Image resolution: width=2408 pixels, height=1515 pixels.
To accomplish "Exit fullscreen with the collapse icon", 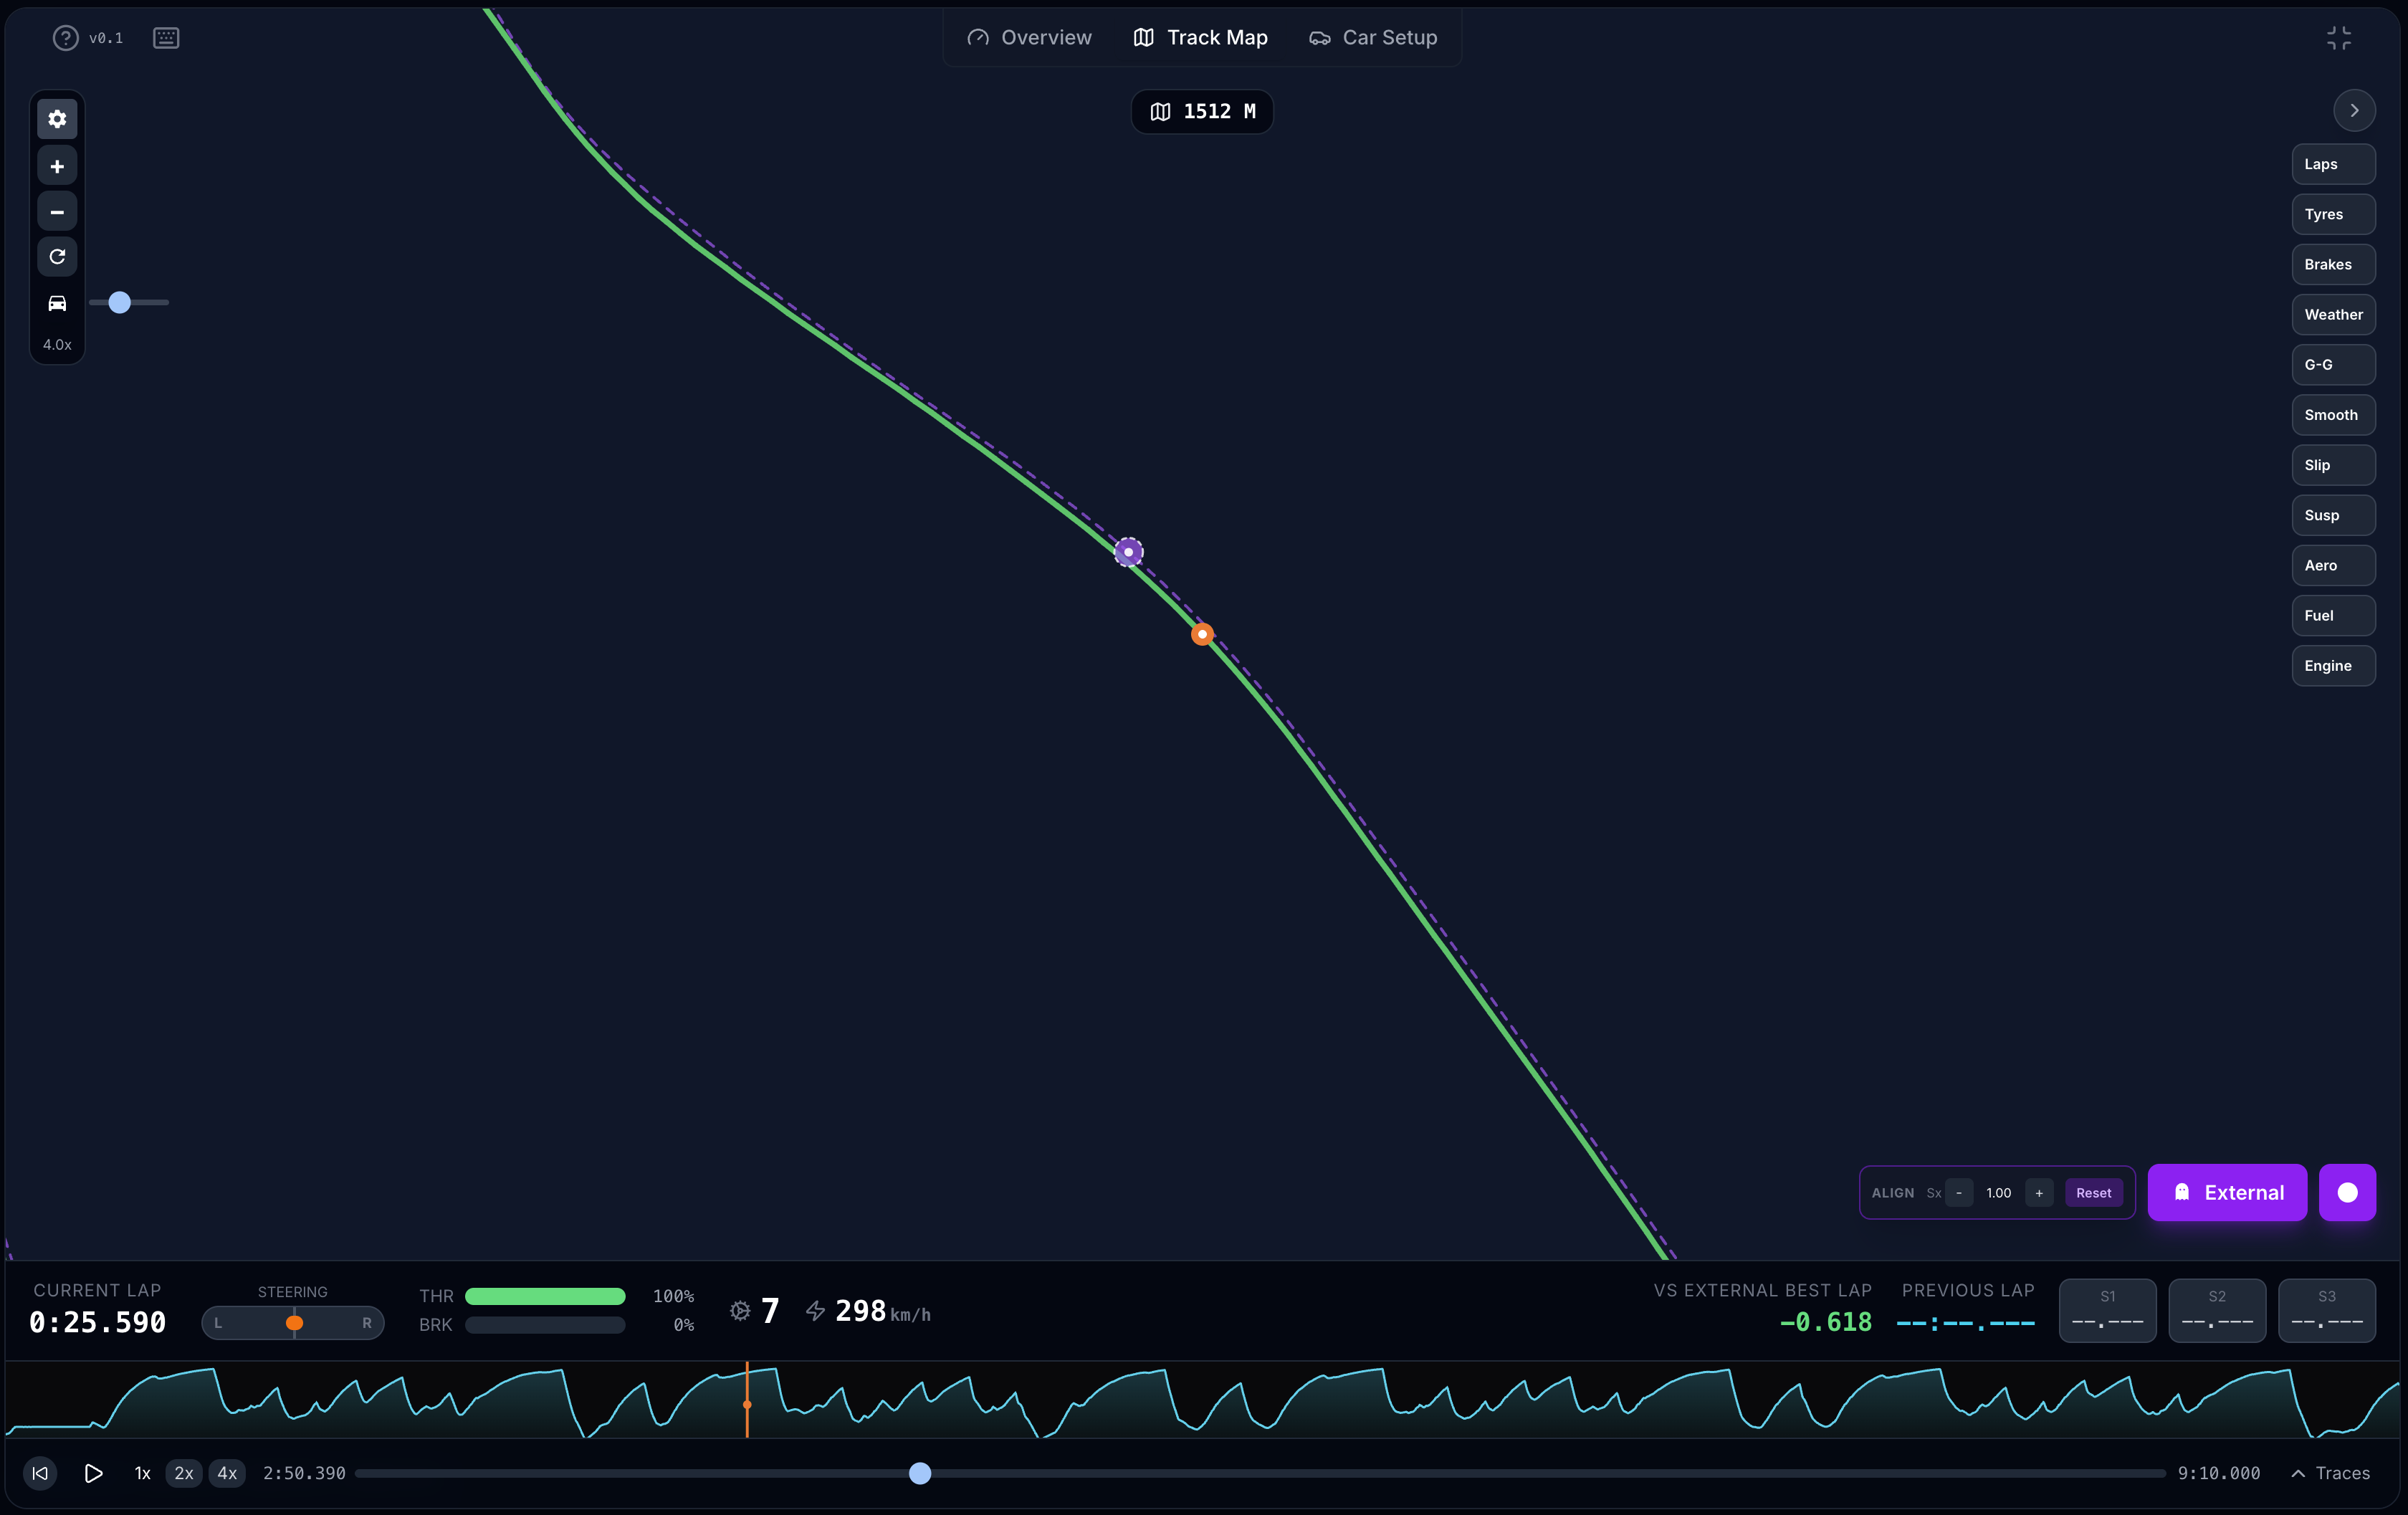I will (x=2338, y=38).
